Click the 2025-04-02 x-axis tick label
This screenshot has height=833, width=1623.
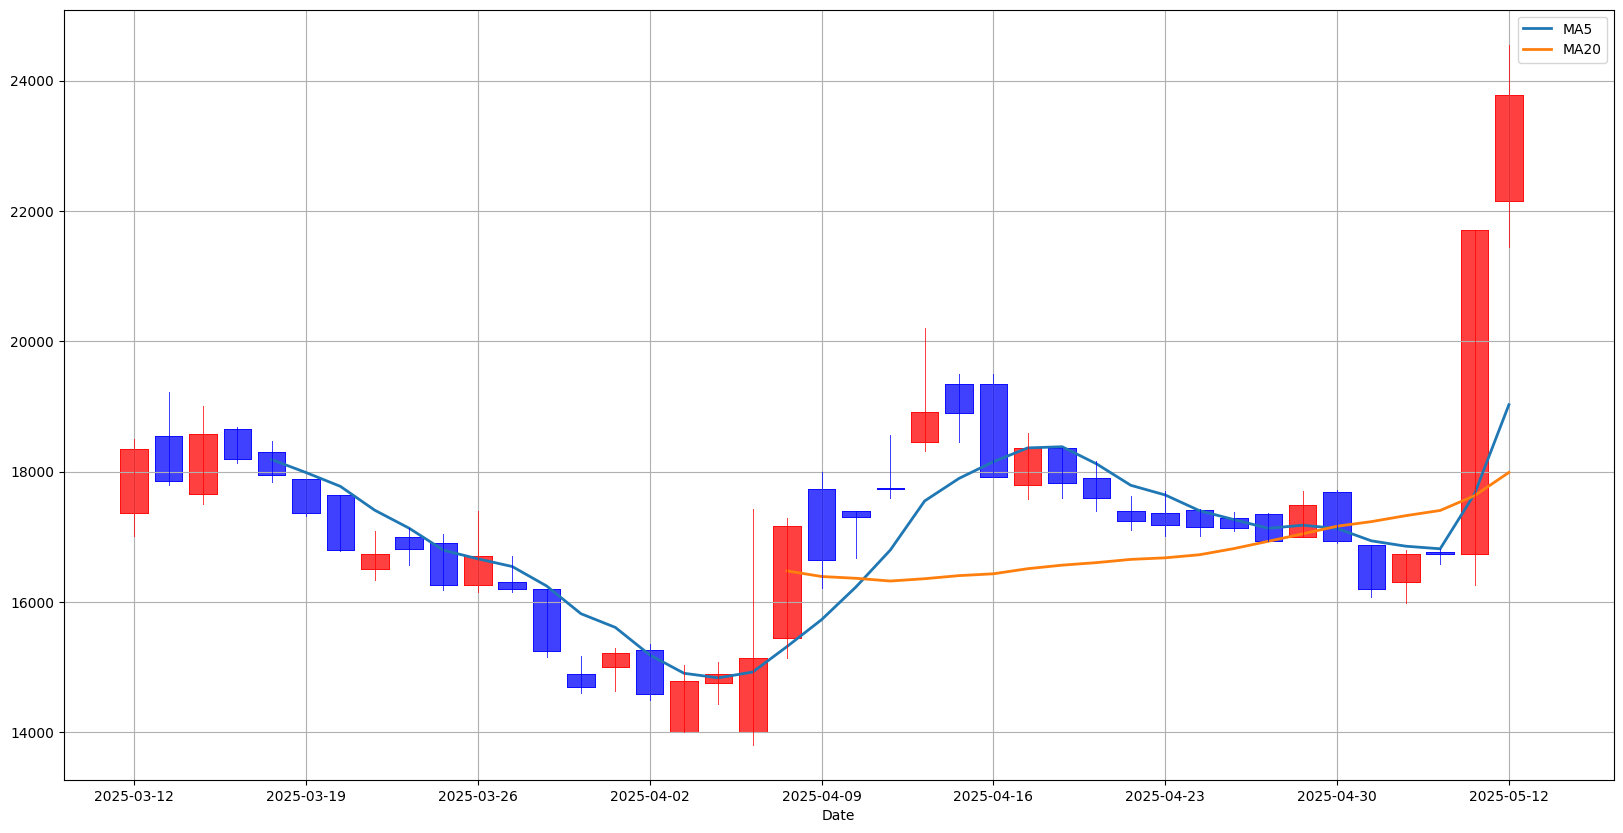click(x=650, y=796)
